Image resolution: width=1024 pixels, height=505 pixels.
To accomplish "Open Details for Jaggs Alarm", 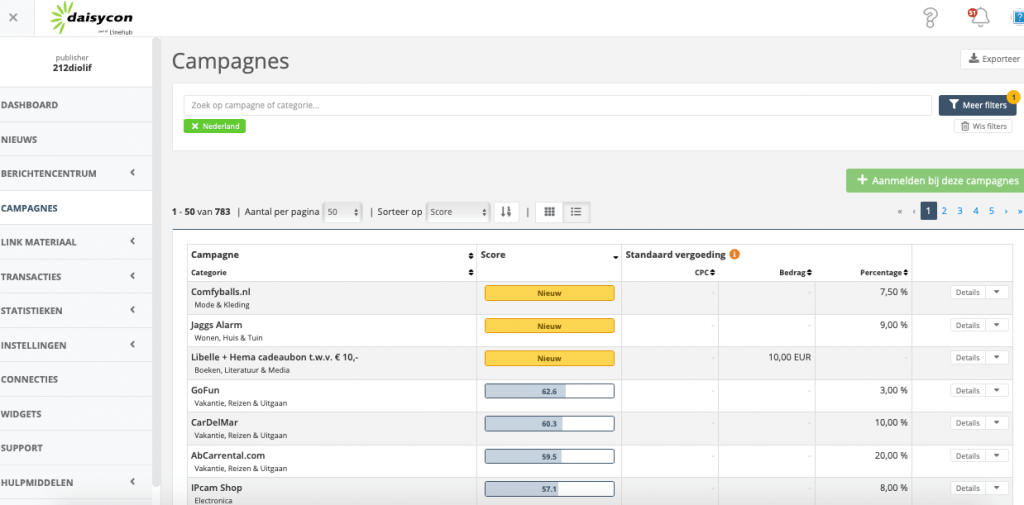I will coord(967,325).
